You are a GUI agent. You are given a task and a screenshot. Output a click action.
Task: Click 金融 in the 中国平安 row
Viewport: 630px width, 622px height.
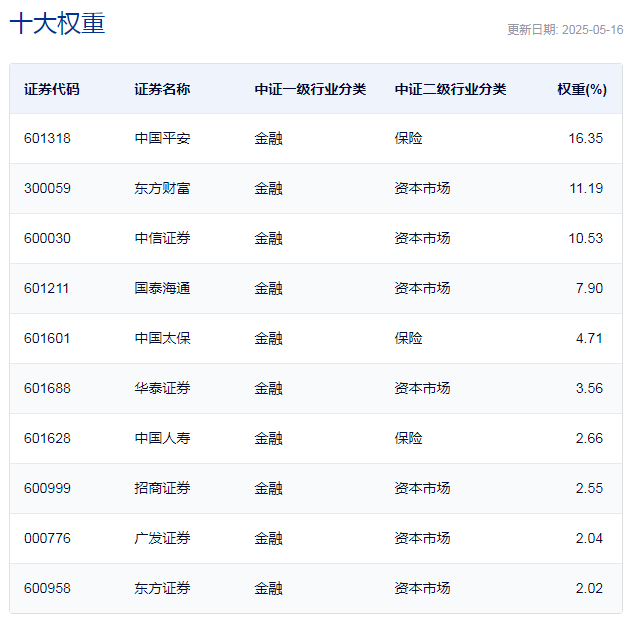[x=268, y=138]
